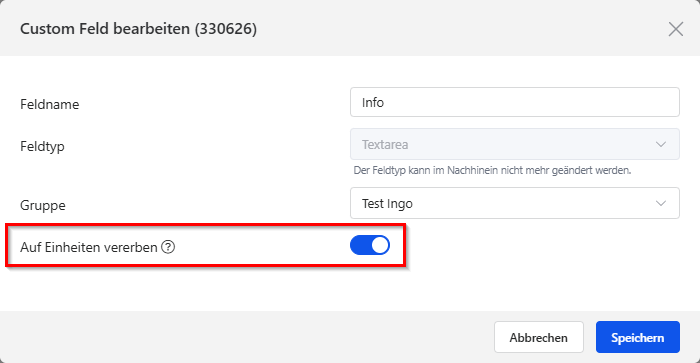Click the greyed Textarea value text
Image resolution: width=700 pixels, height=363 pixels.
pos(385,145)
